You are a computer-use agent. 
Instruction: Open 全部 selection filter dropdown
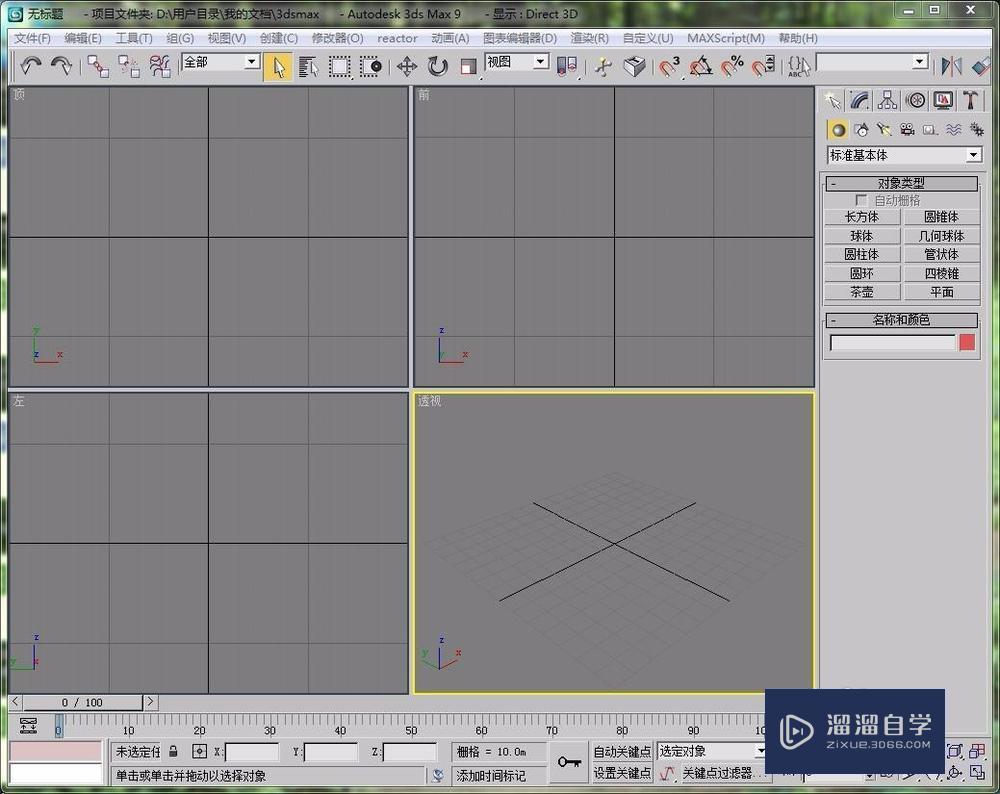click(221, 62)
